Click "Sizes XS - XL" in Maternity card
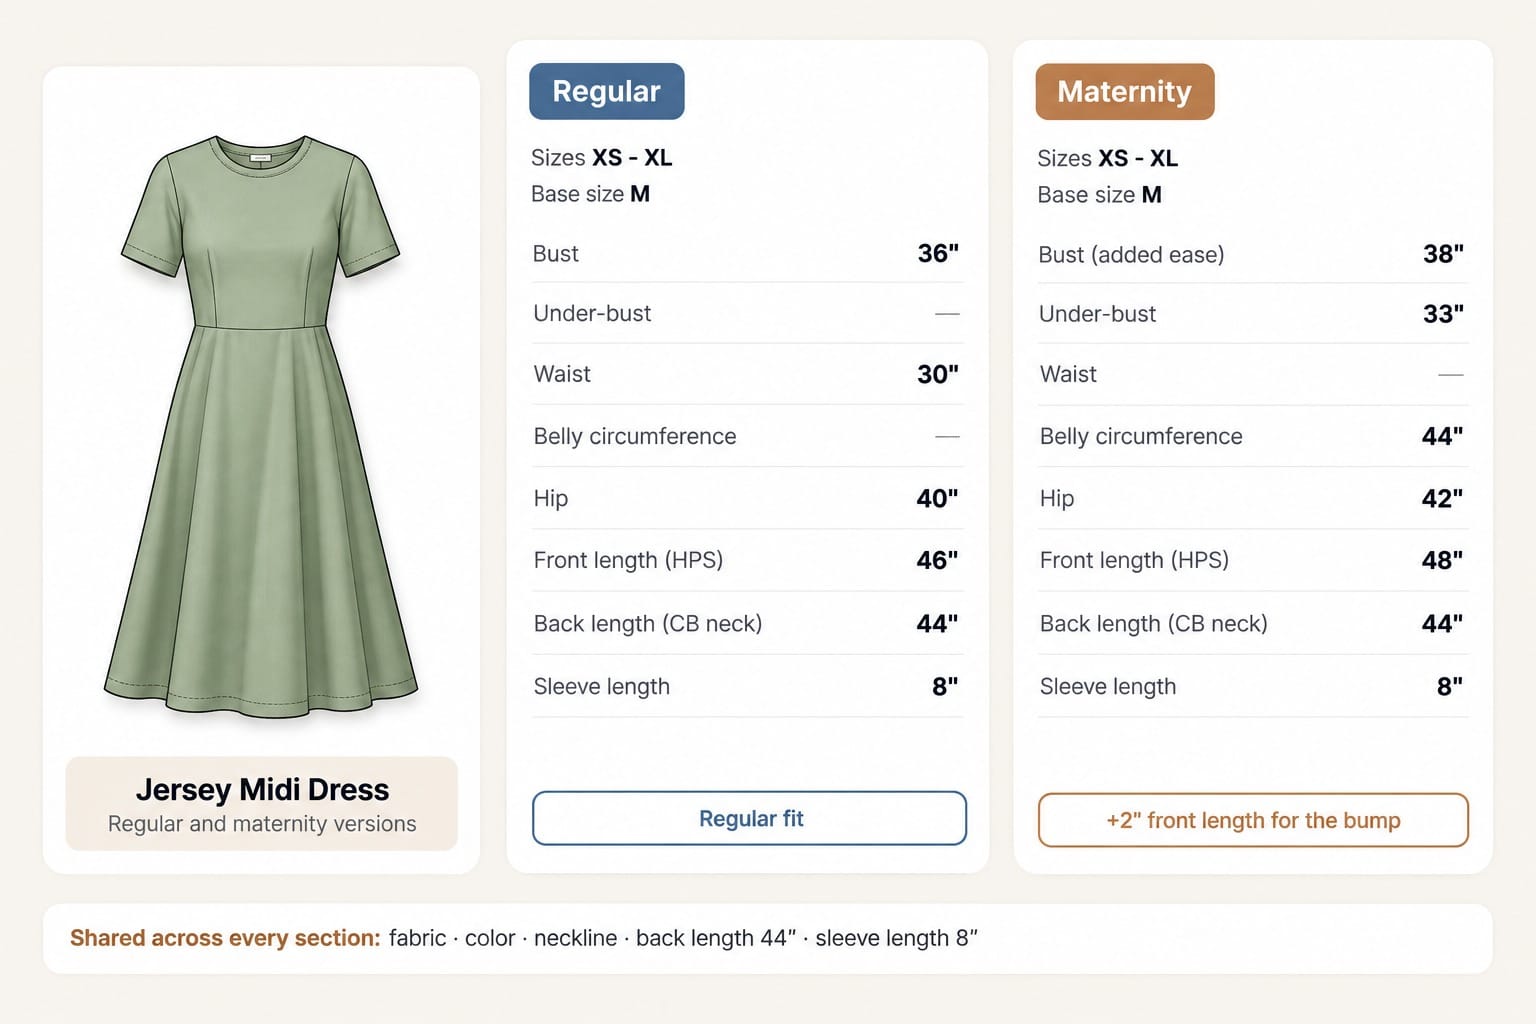This screenshot has width=1536, height=1024. 1107,159
